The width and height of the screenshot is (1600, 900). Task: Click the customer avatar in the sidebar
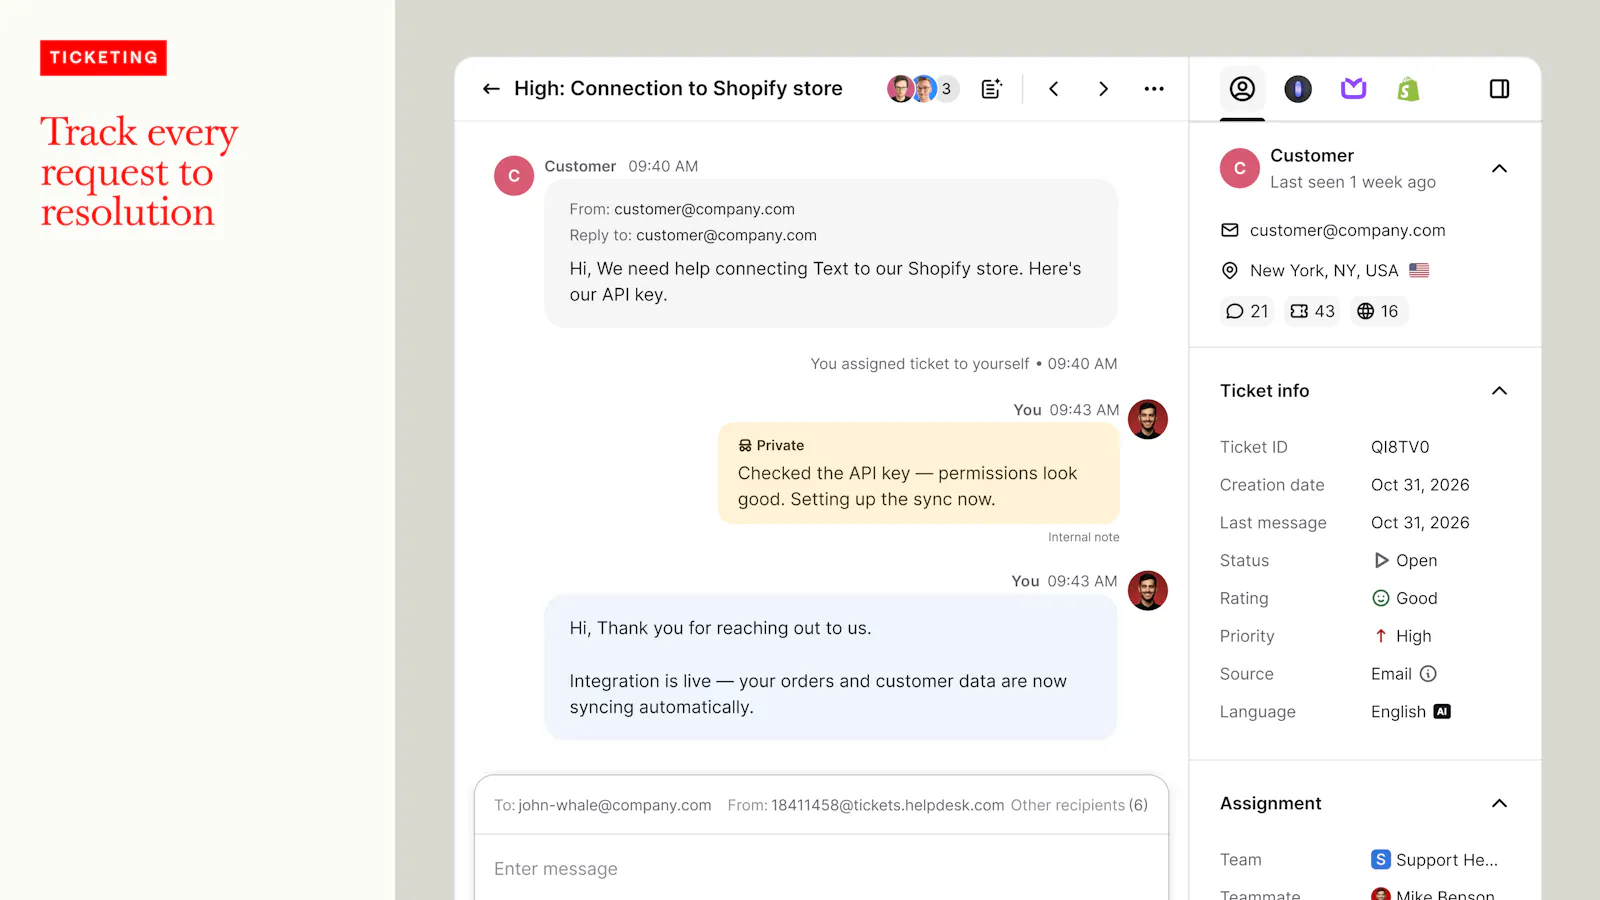pos(1240,168)
